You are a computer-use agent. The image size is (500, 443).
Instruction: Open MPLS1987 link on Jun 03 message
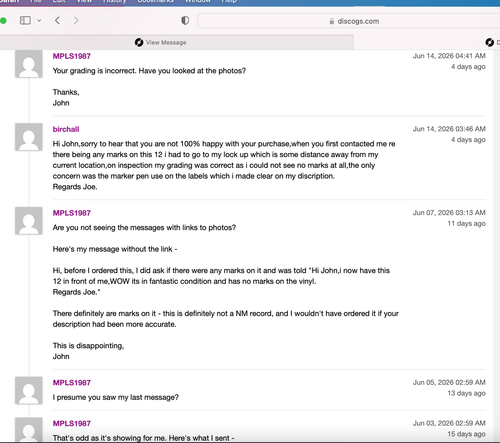pyautogui.click(x=72, y=423)
